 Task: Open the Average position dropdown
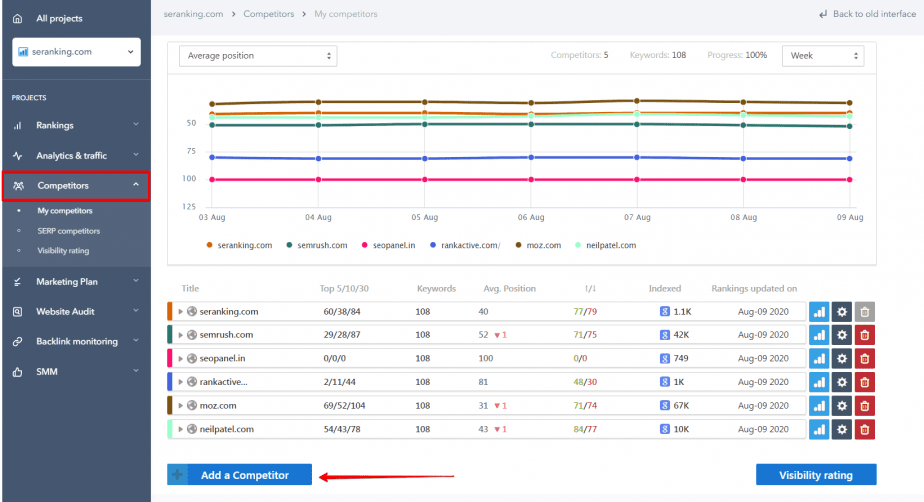(x=258, y=56)
